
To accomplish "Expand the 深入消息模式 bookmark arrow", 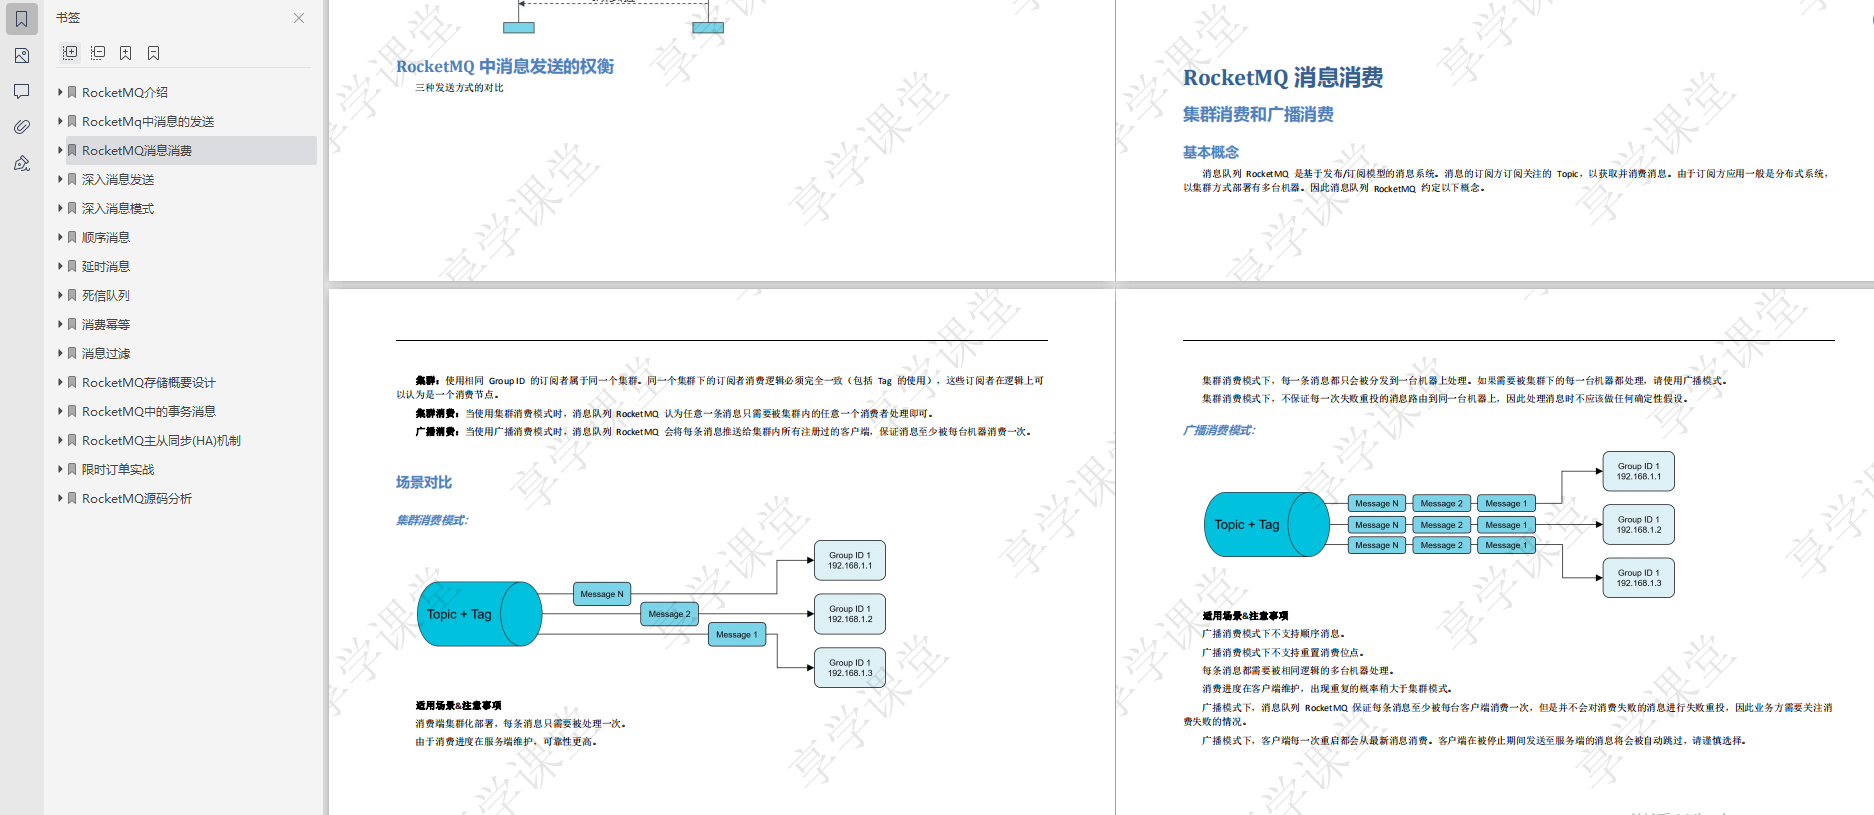I will click(x=60, y=208).
